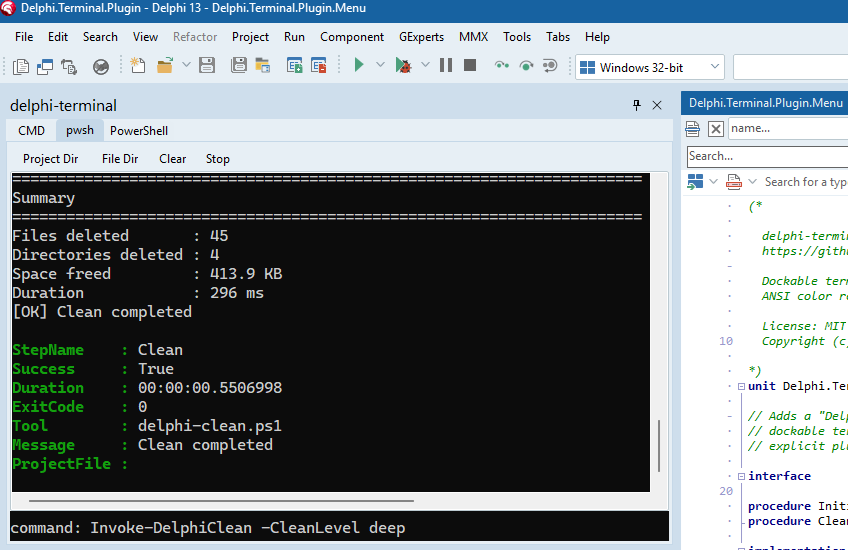Click the printer icon beside name field
The width and height of the screenshot is (848, 550).
click(x=692, y=129)
